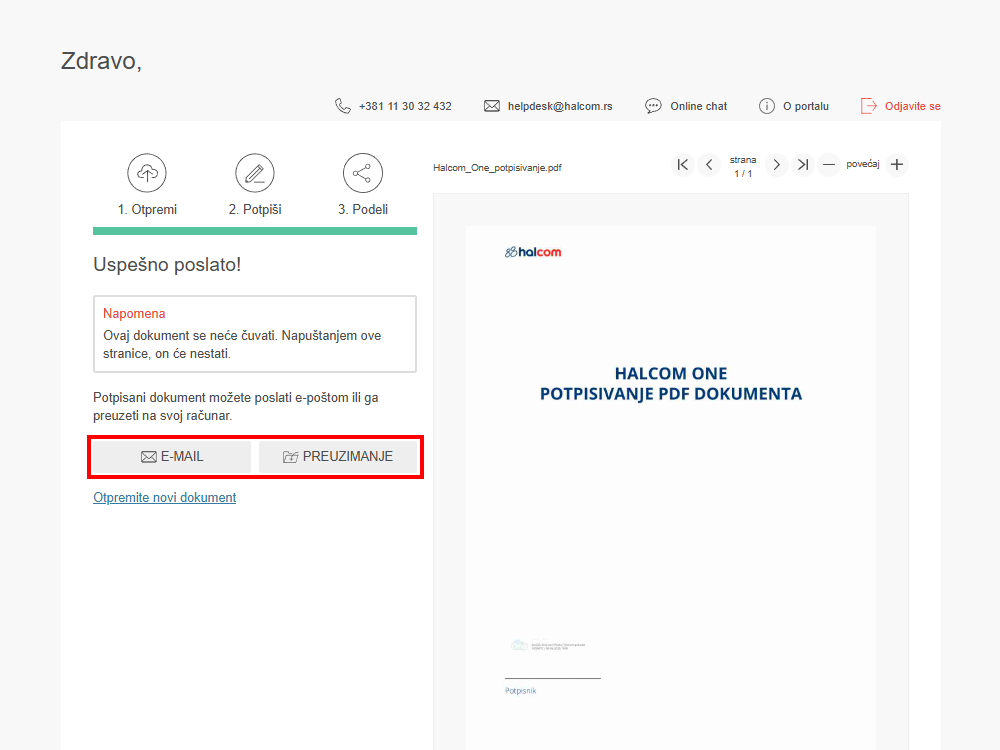Jump to last PDF page
This screenshot has width=1000, height=750.
coord(803,165)
